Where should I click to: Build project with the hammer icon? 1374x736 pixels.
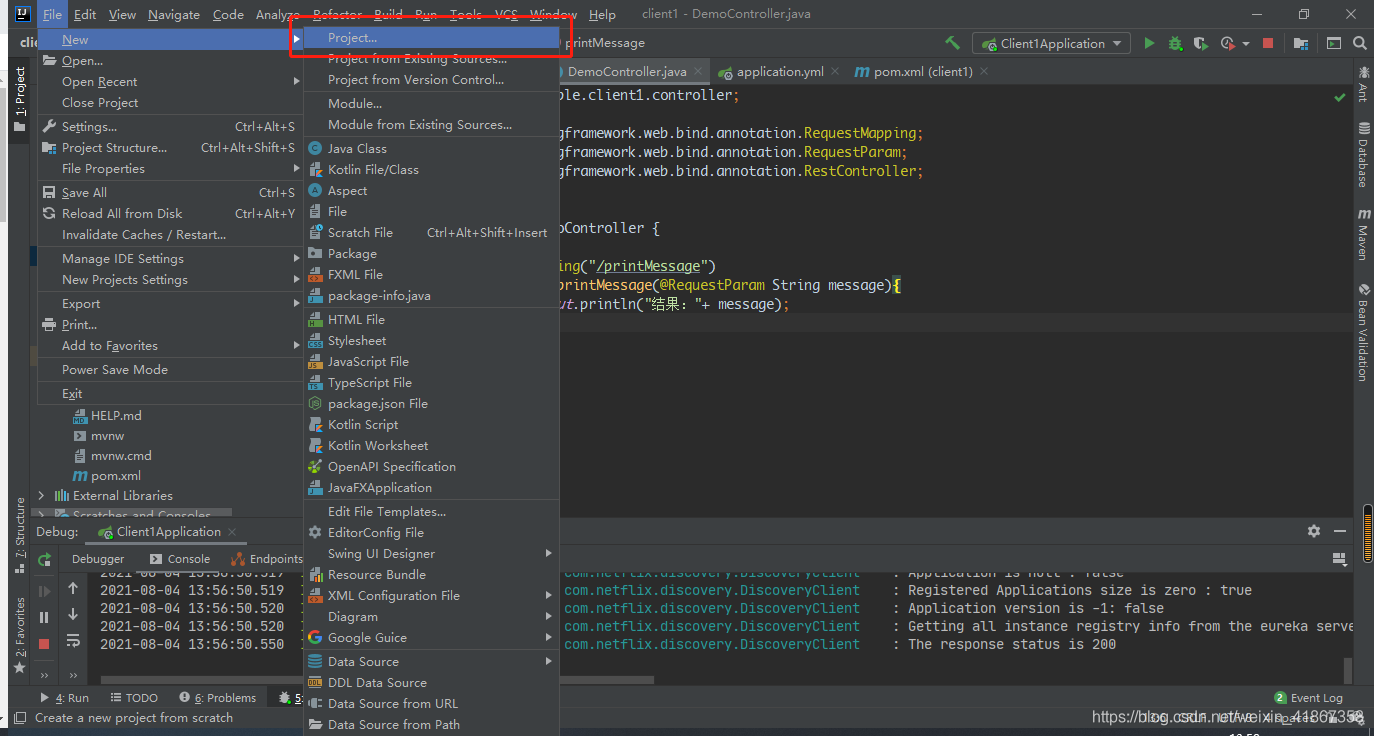pyautogui.click(x=952, y=43)
